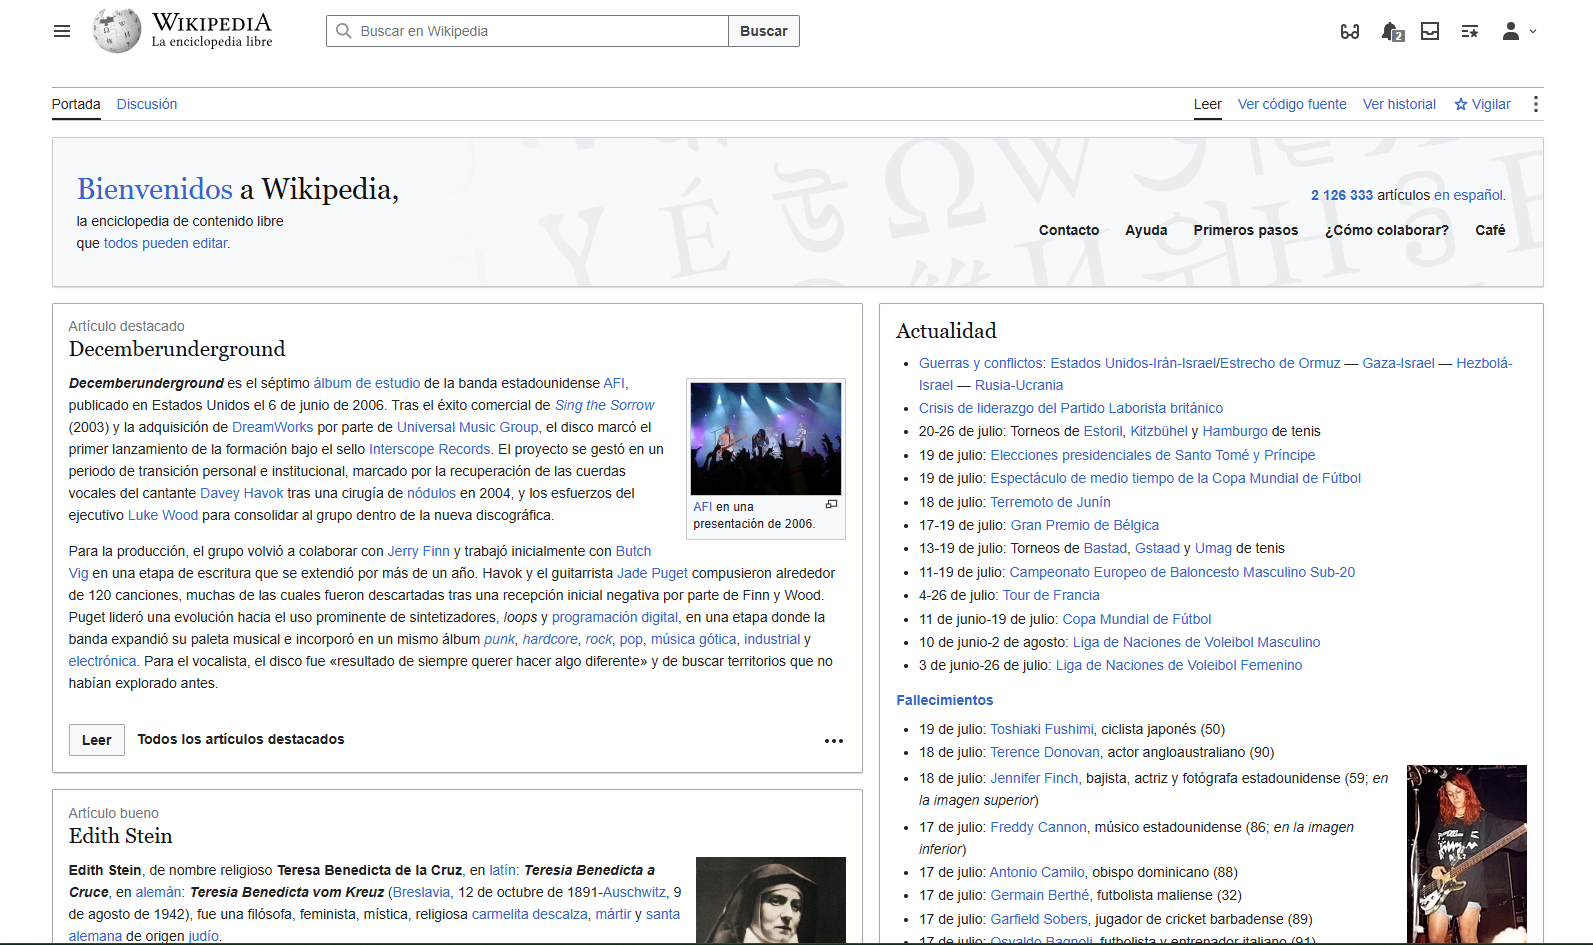
Task: Open the notices inbox tray icon
Action: [x=1430, y=31]
